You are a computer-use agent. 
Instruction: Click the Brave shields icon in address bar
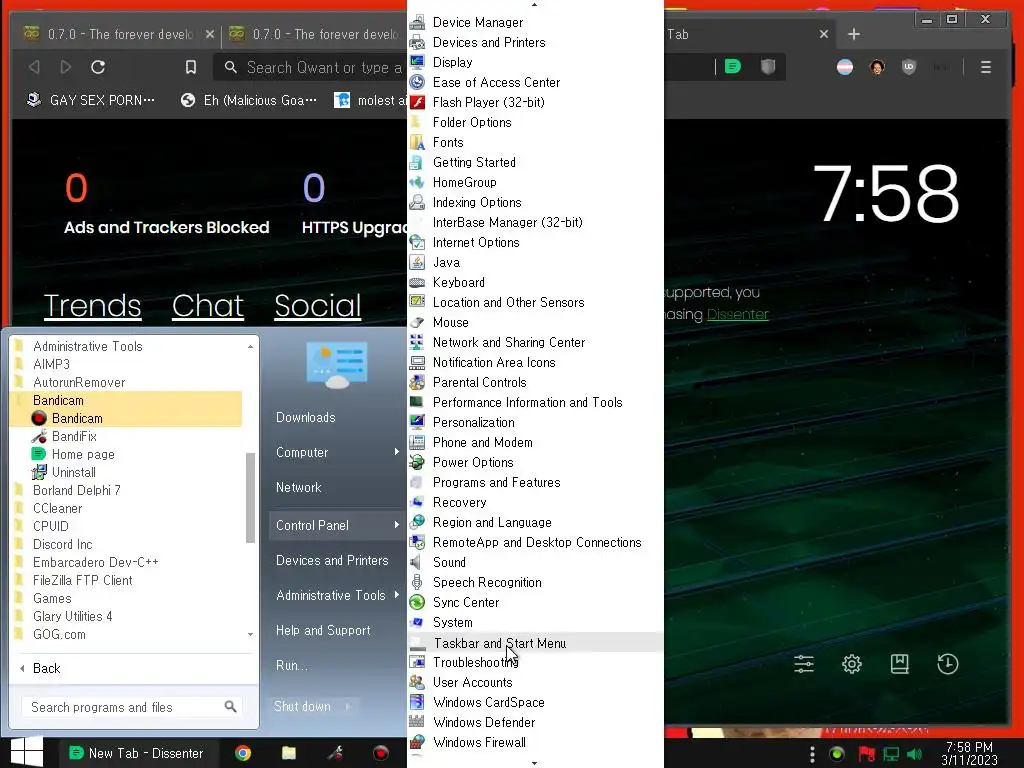[x=768, y=67]
